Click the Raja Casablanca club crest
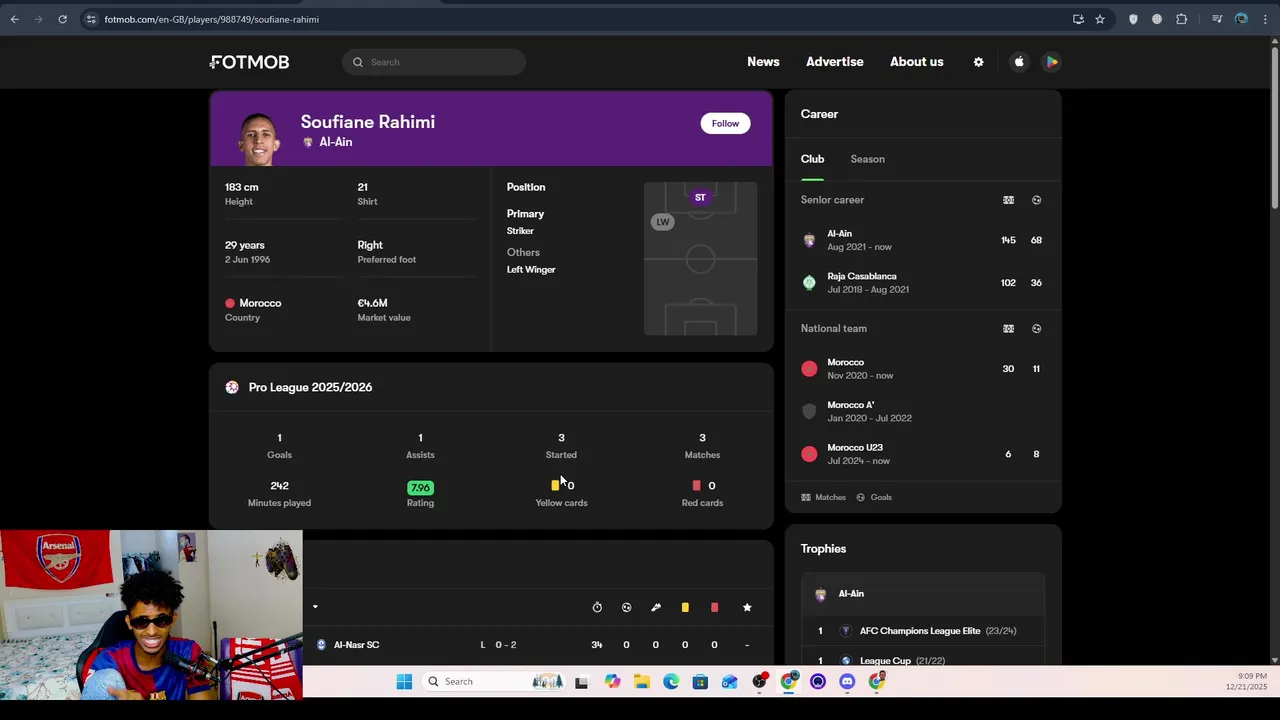 [x=809, y=283]
